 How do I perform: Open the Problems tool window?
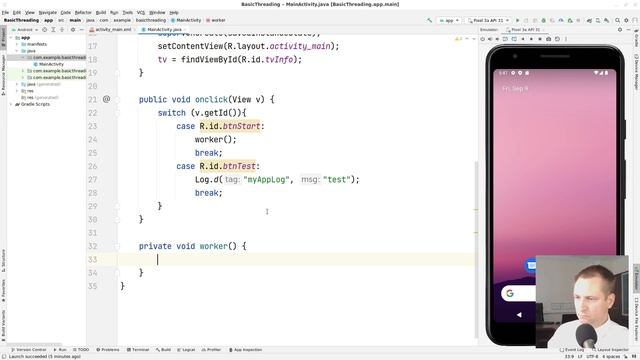coord(108,350)
